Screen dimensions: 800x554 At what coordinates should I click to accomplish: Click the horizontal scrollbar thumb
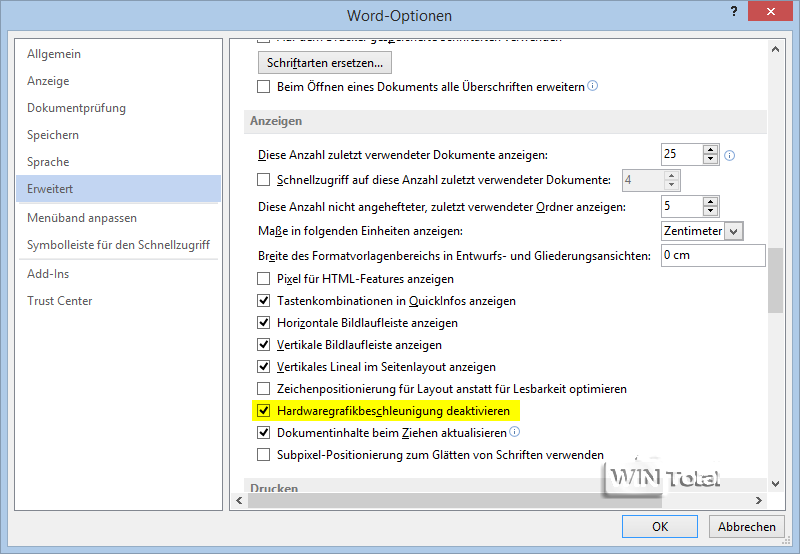click(455, 500)
